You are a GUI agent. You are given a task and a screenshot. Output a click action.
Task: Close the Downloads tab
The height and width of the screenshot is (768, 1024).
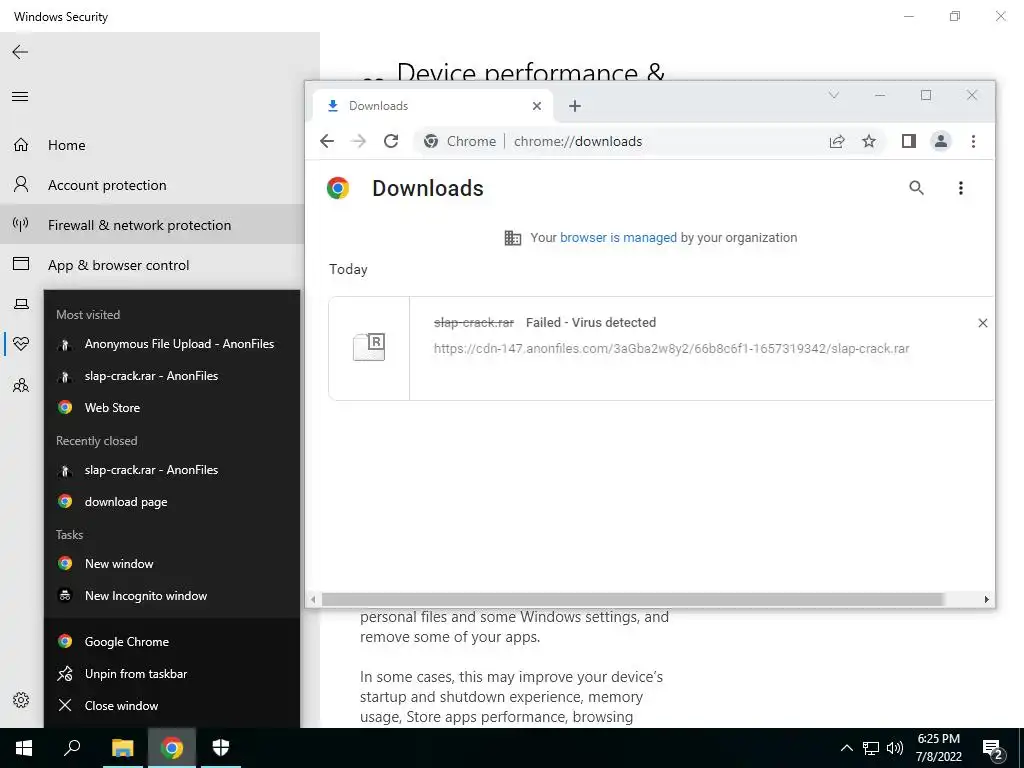(x=537, y=106)
